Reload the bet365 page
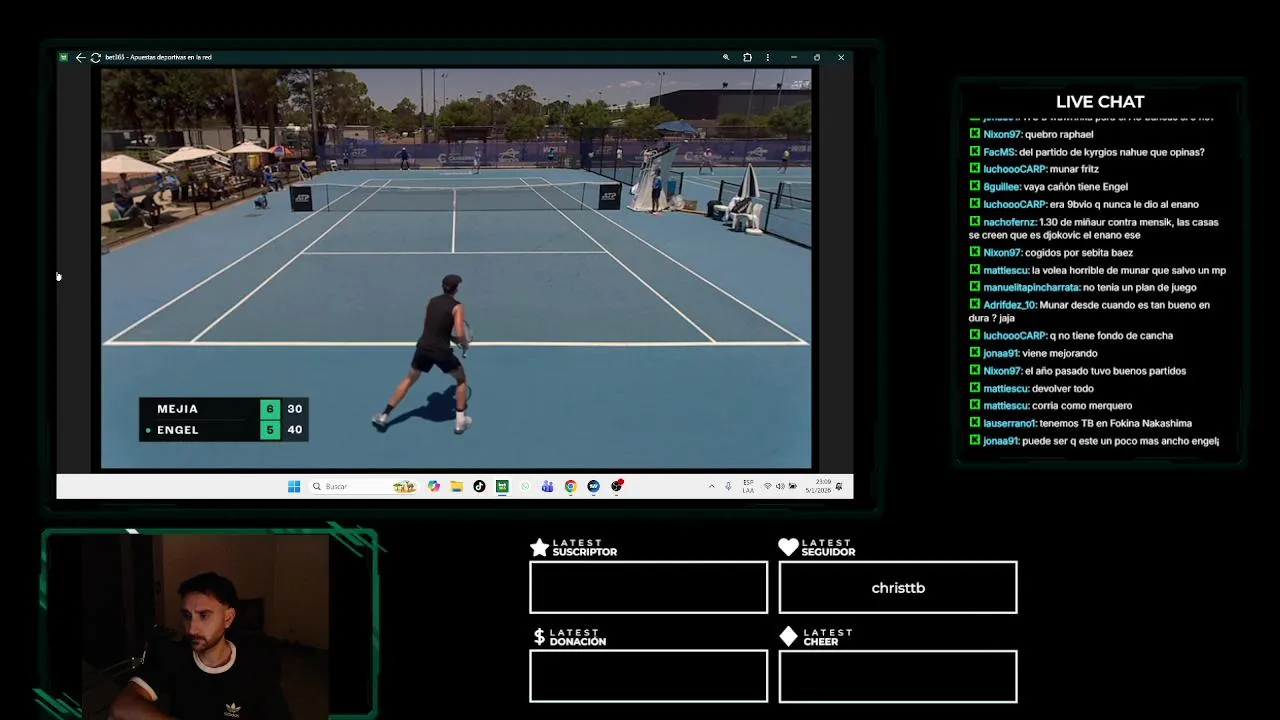This screenshot has width=1280, height=720. 95,57
